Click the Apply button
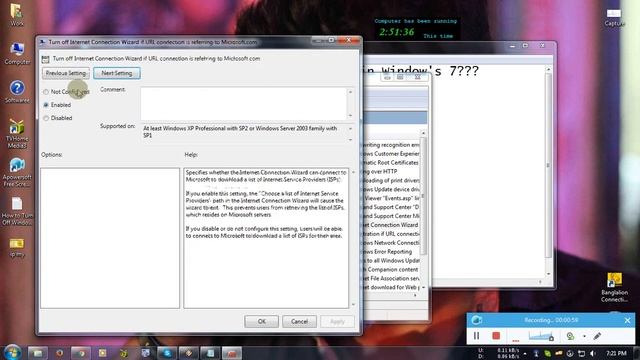 [337, 322]
